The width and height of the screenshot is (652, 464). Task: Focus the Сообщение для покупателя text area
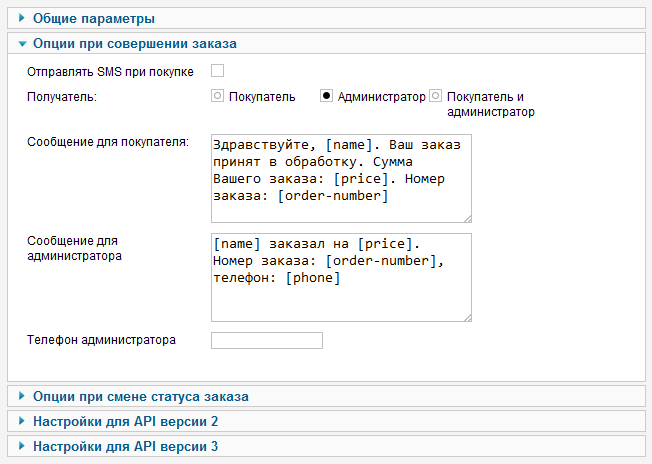coord(340,178)
